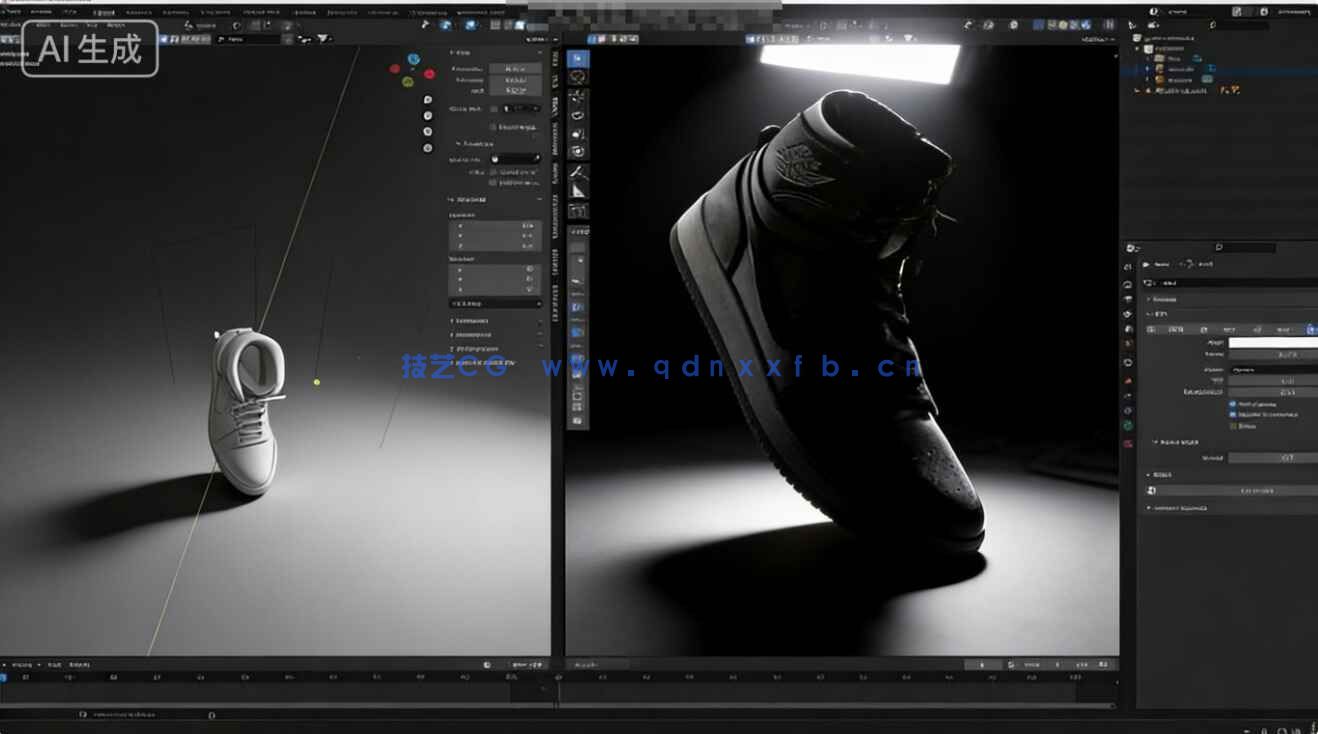Expand the Transform panel header
The height and width of the screenshot is (734, 1318).
470,199
